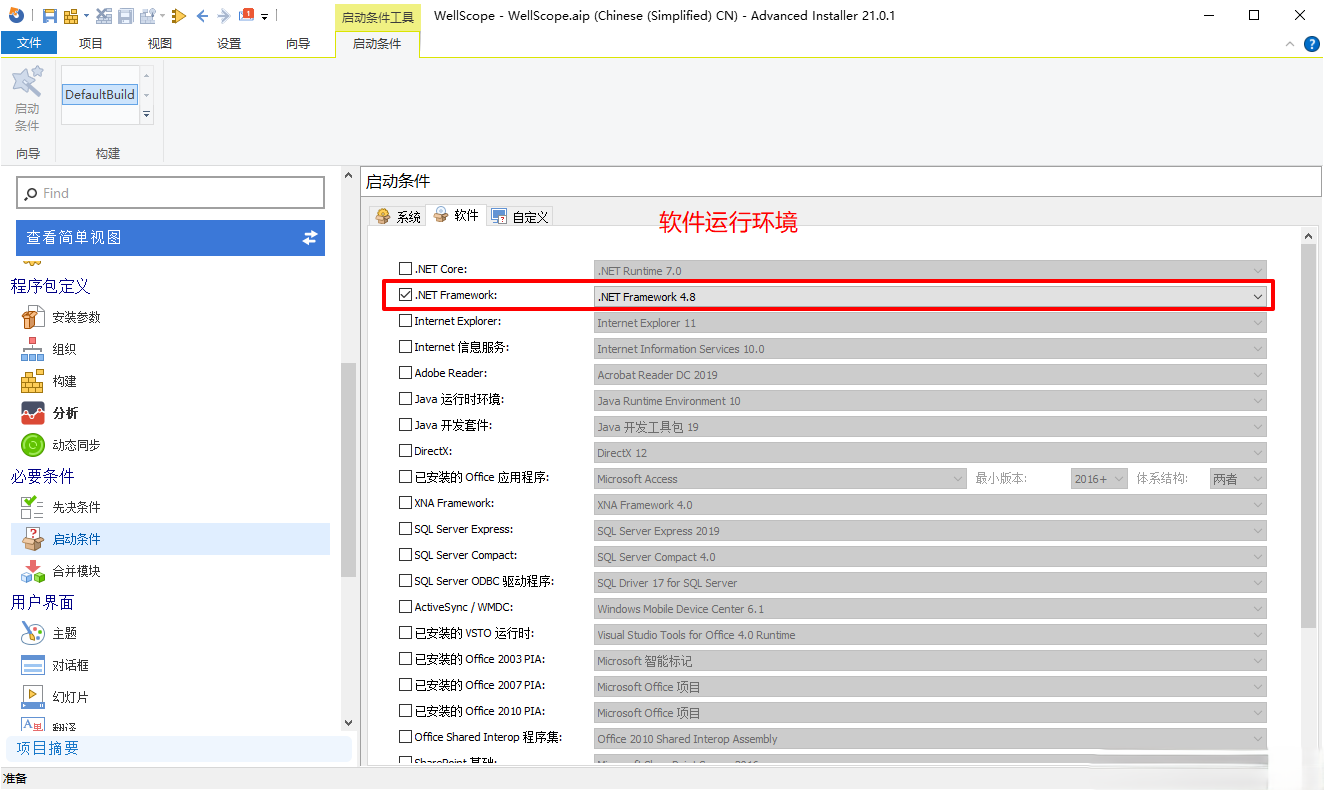This screenshot has height=790, width=1324.
Task: Enable the SQL Server Express checkbox
Action: point(405,529)
